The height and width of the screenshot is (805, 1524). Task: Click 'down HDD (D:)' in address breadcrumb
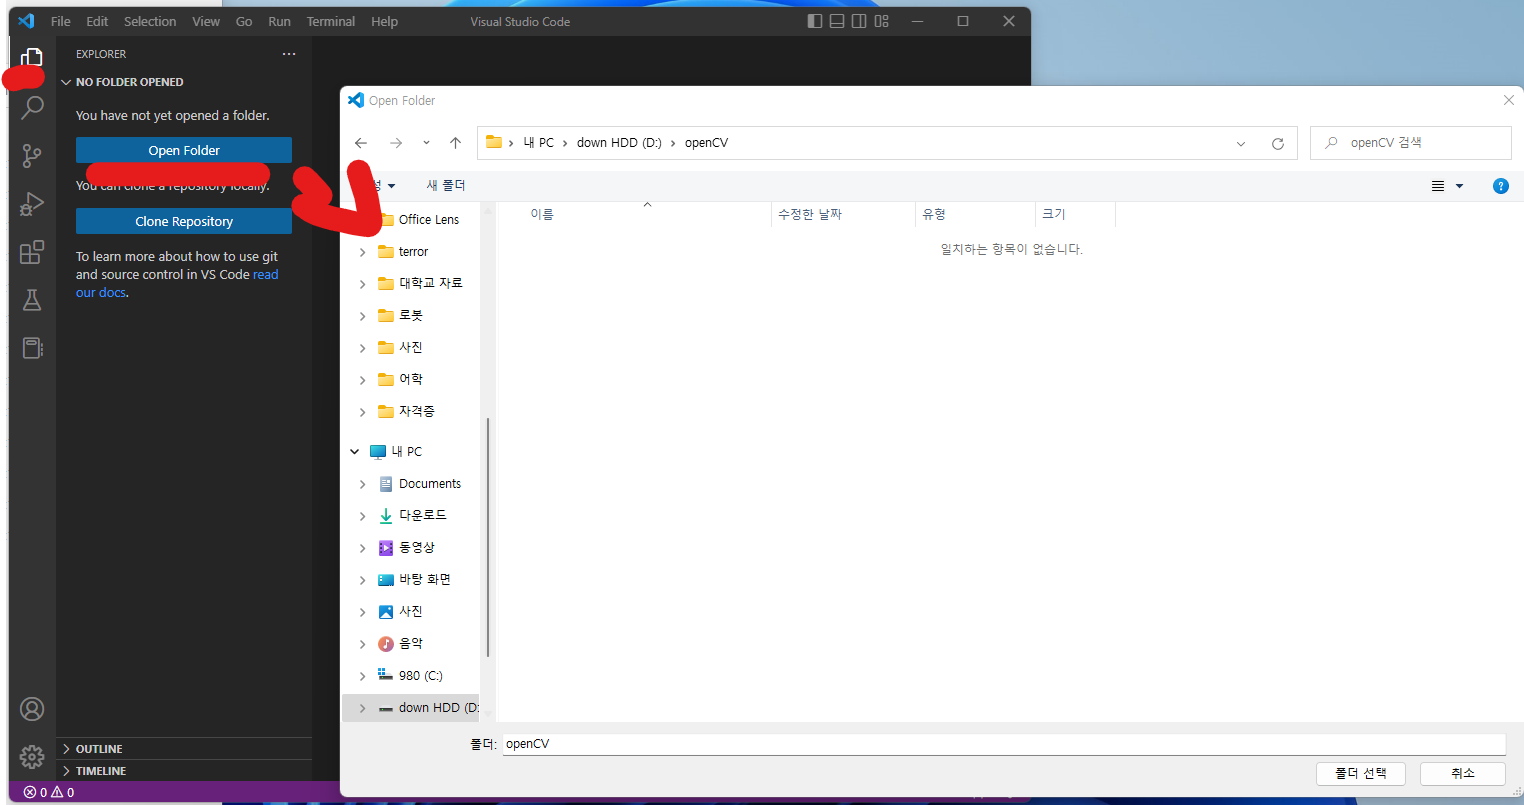click(619, 143)
